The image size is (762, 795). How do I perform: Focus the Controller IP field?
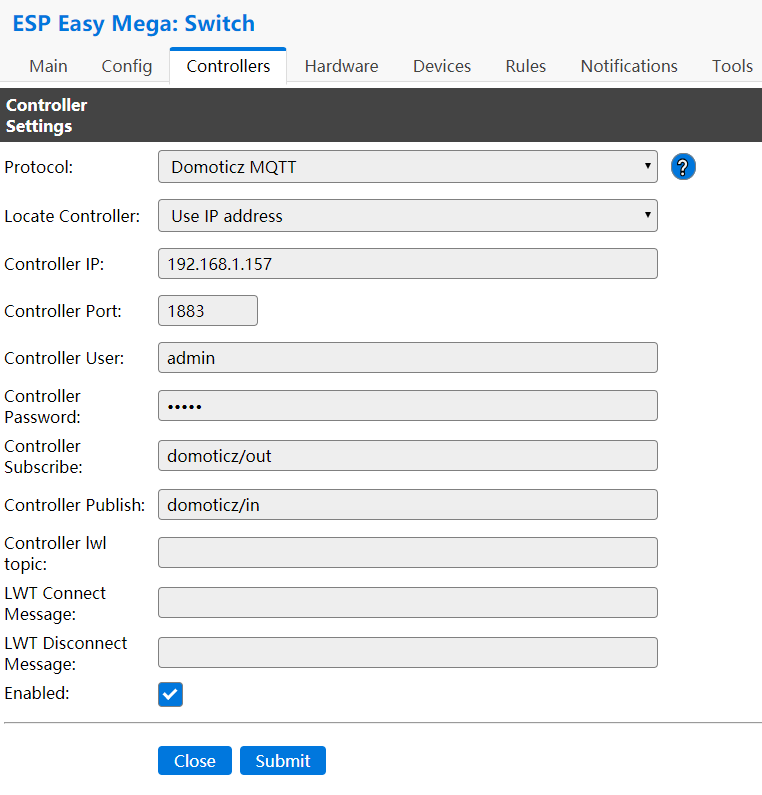408,264
